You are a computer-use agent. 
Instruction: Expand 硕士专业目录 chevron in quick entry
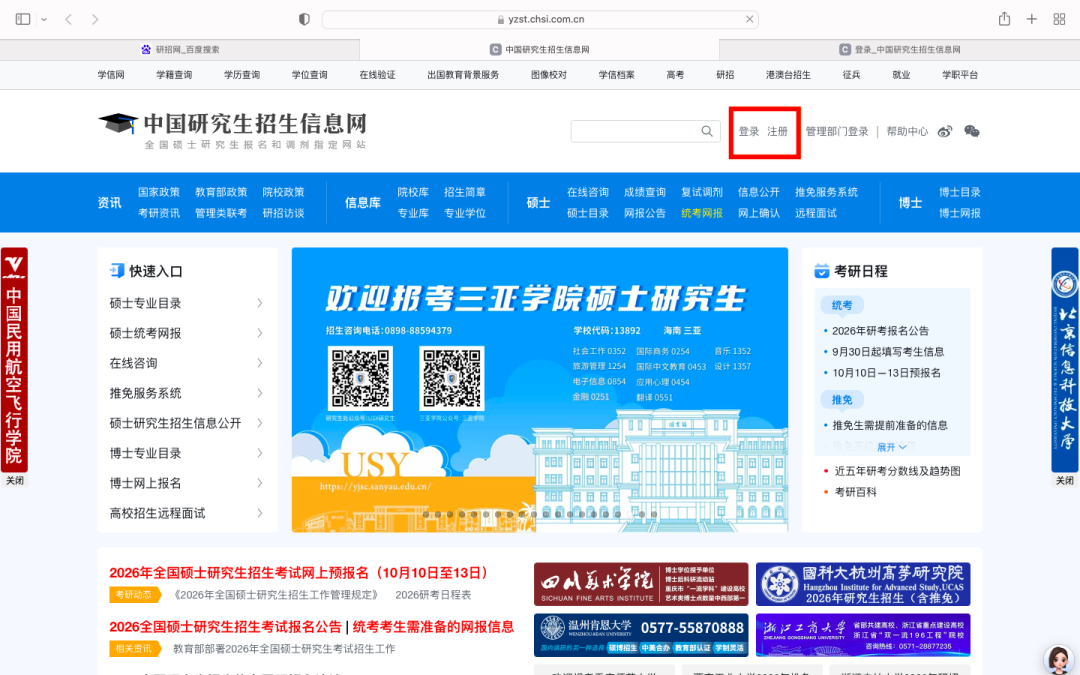coord(260,303)
